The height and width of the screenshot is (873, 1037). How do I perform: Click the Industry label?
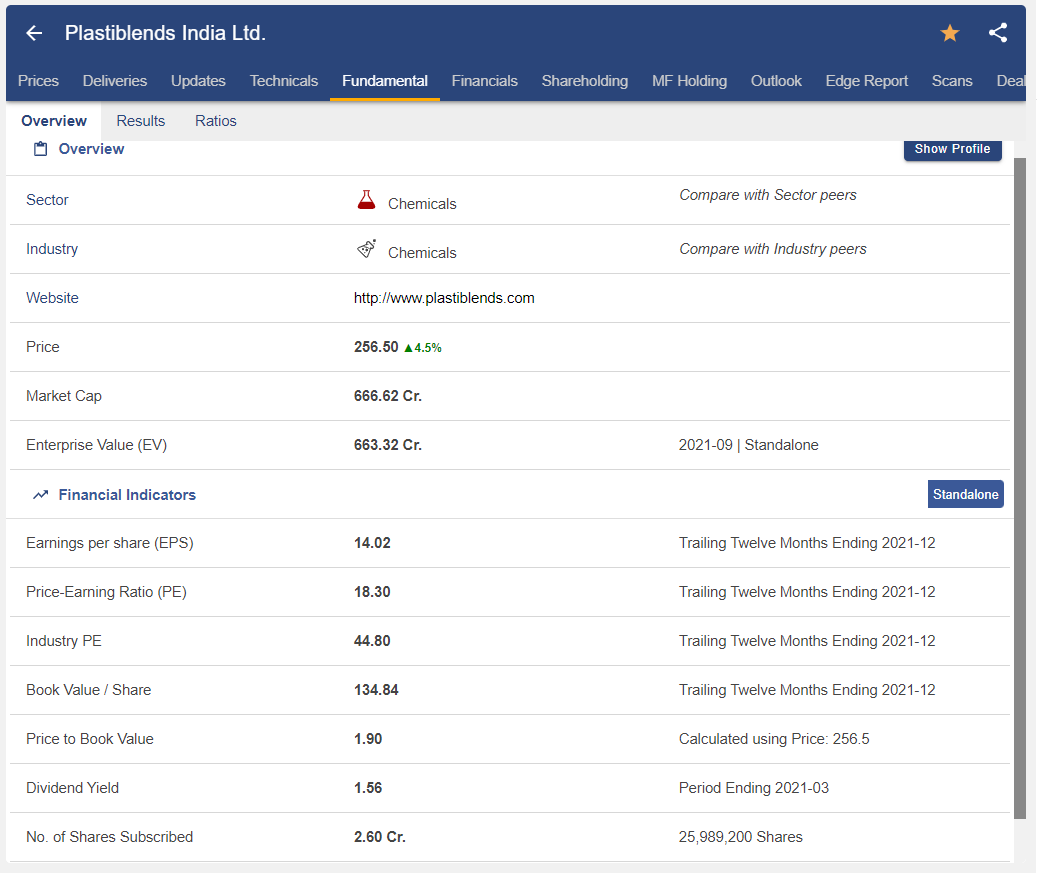(x=52, y=249)
